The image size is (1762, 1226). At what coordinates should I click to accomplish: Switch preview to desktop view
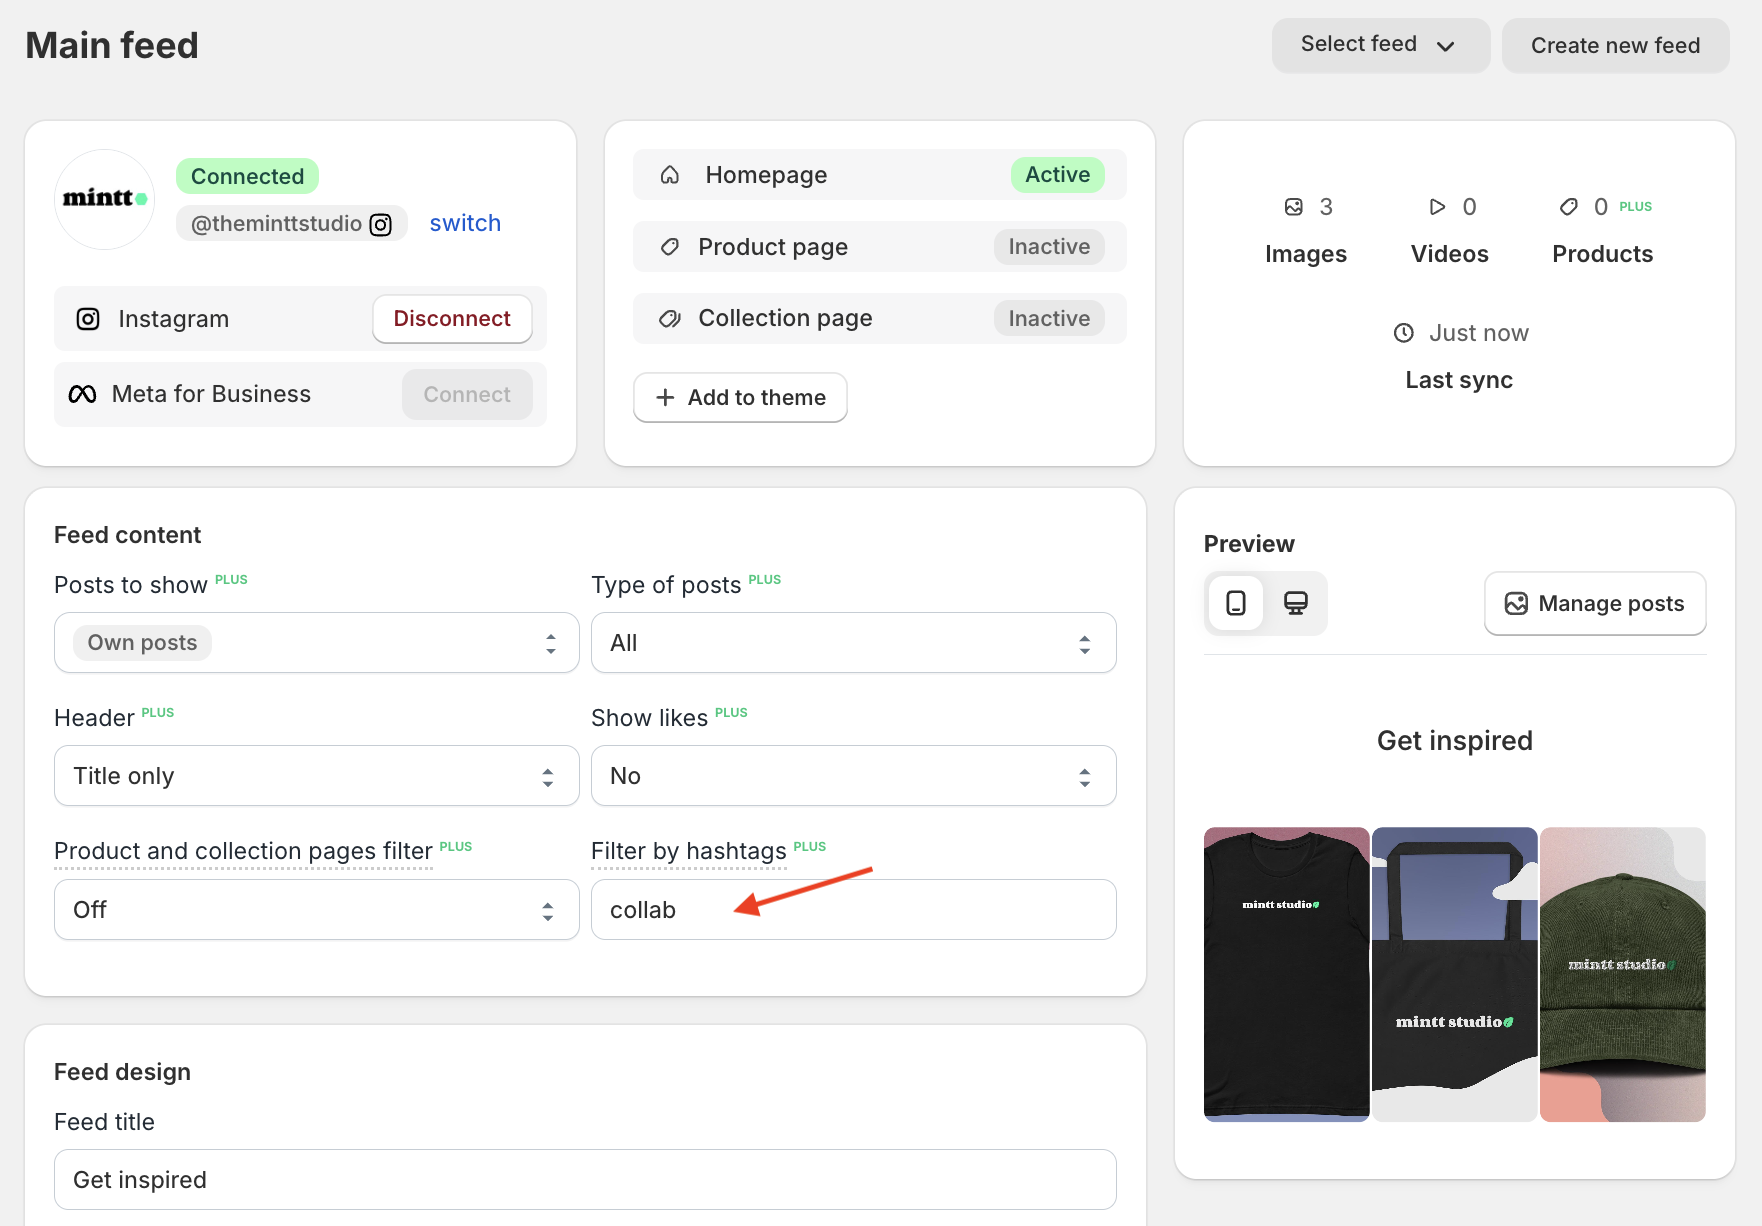pyautogui.click(x=1296, y=603)
